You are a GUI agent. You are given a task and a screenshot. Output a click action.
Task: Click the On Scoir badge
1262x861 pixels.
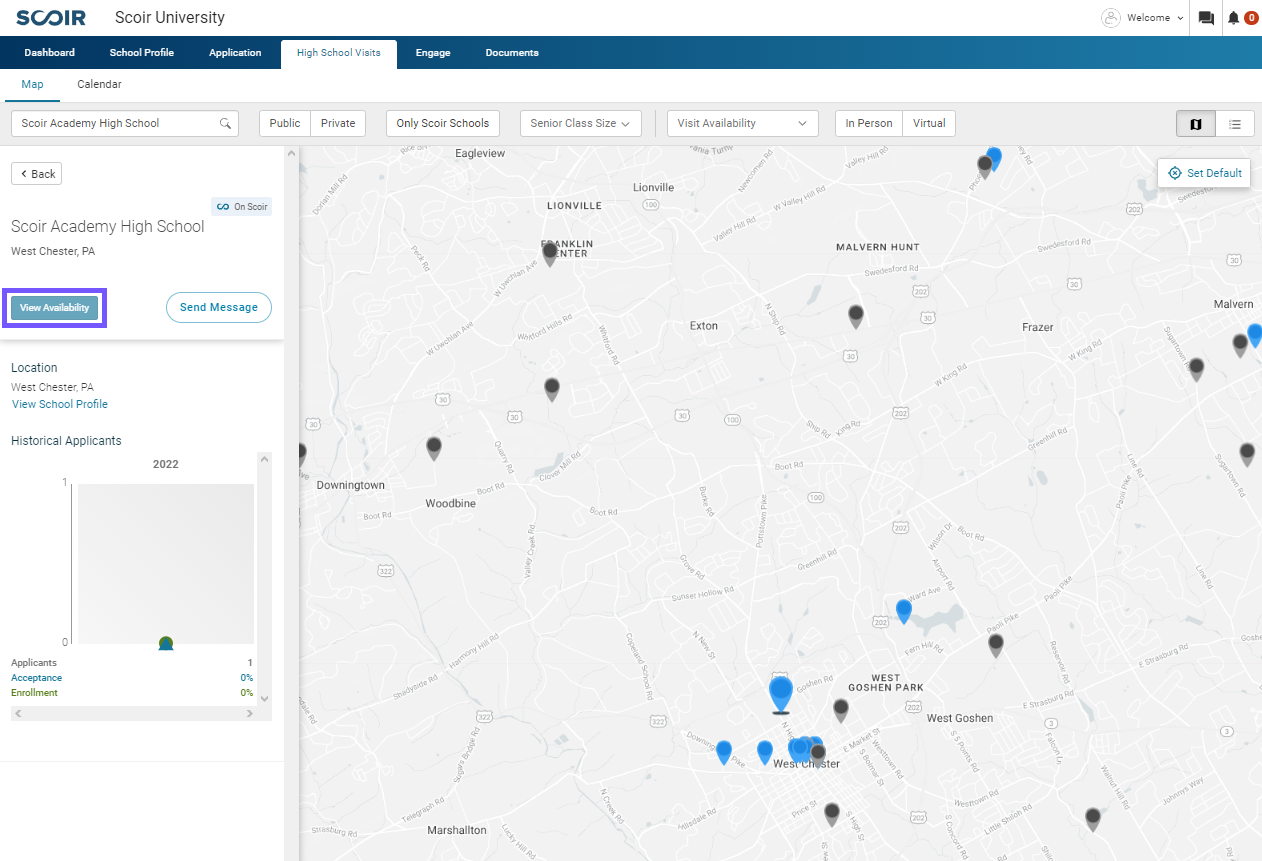click(x=242, y=207)
